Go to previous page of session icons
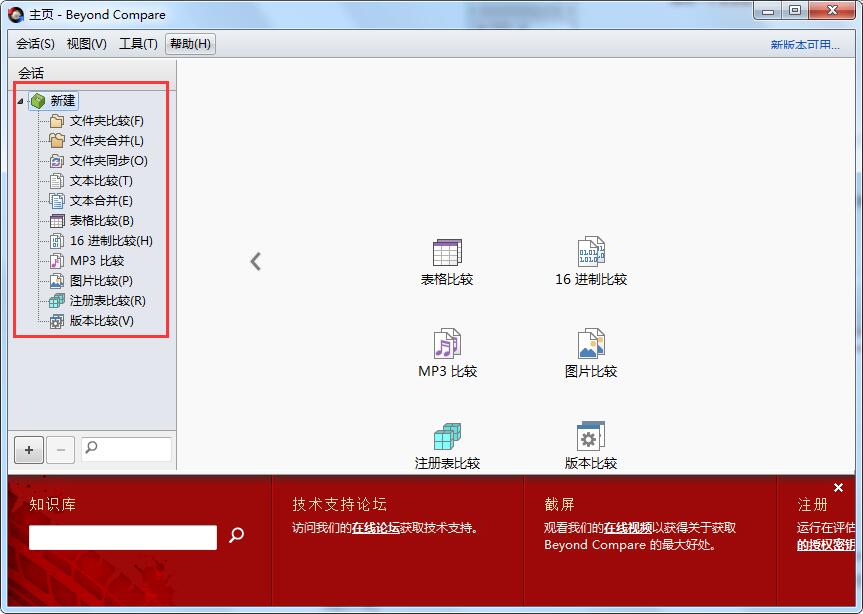863x614 pixels. pyautogui.click(x=255, y=261)
